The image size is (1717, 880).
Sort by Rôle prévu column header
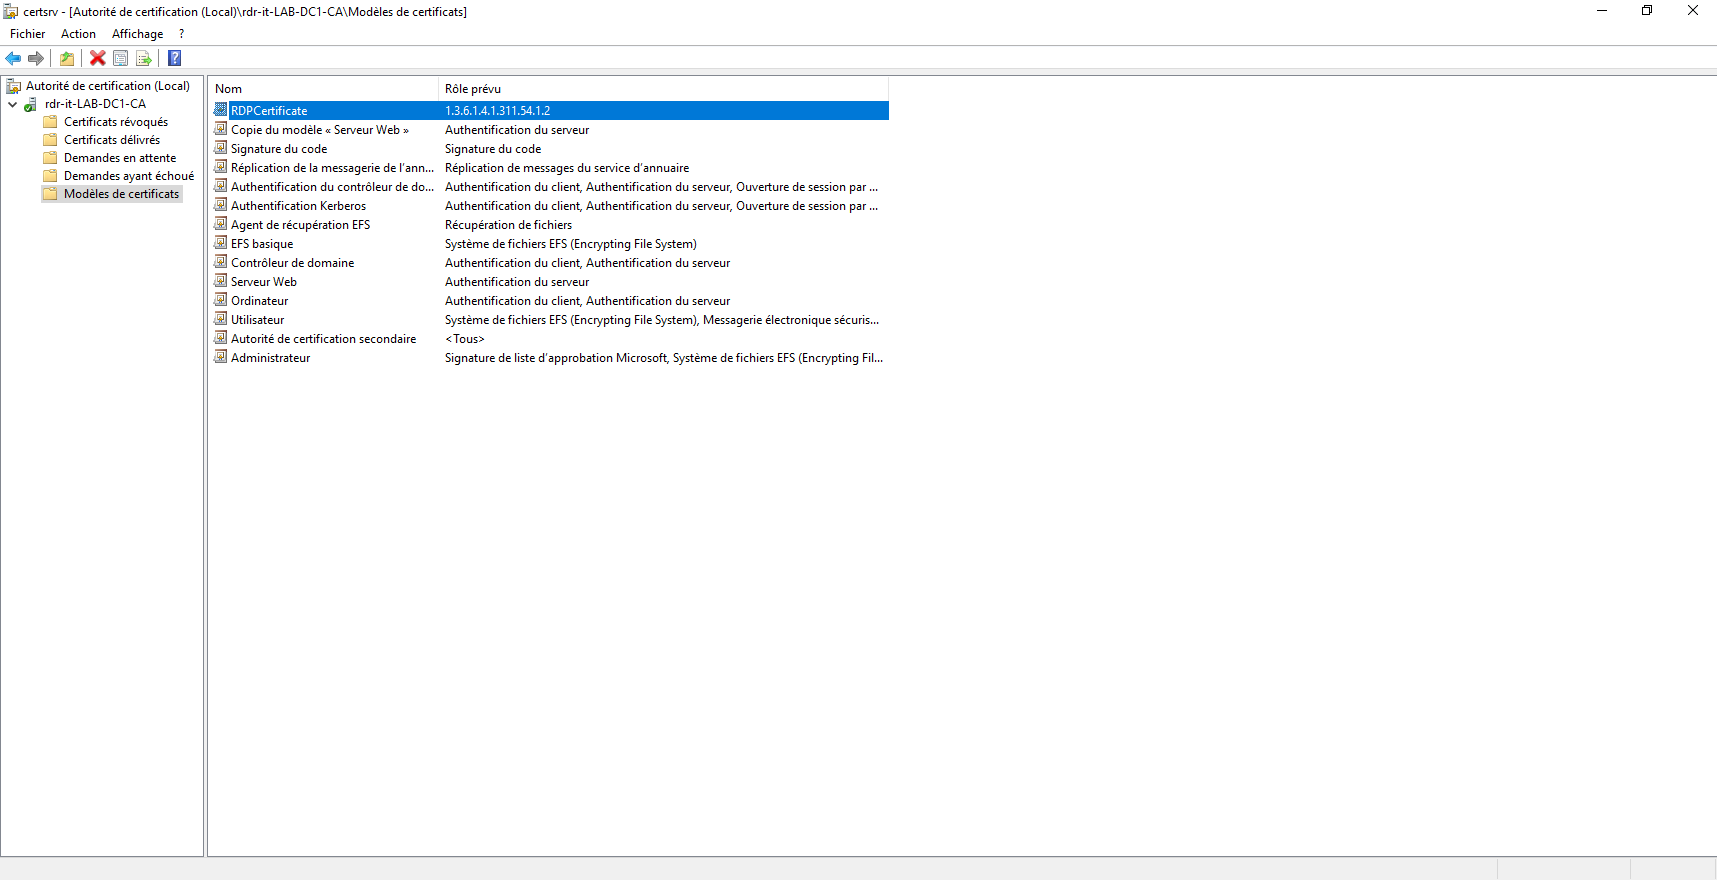pos(472,89)
